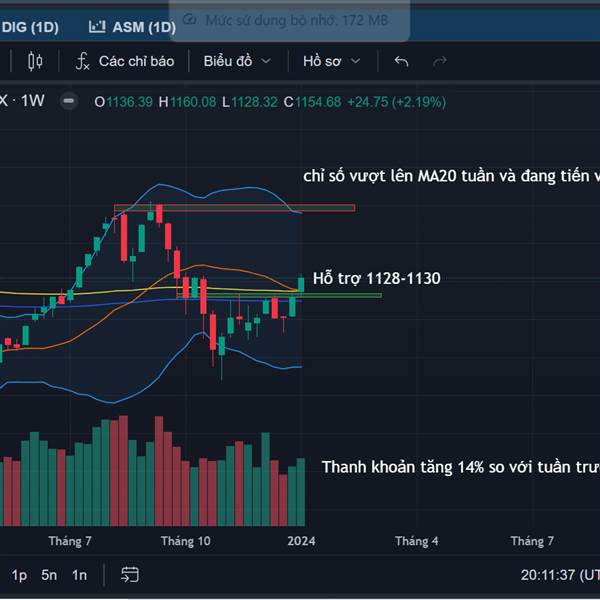Click the 20:11:37 clock timezone
Screen dimensions: 600x600
point(560,575)
